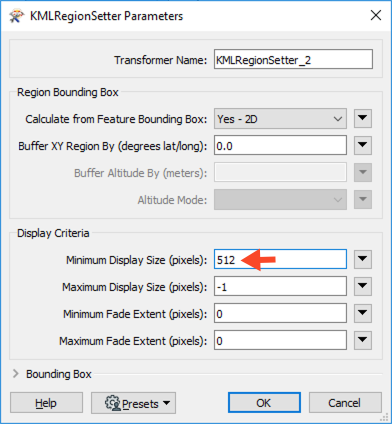Open arrow menu beside Minimum Fade Extent
This screenshot has height=424, width=392.
pyautogui.click(x=363, y=313)
